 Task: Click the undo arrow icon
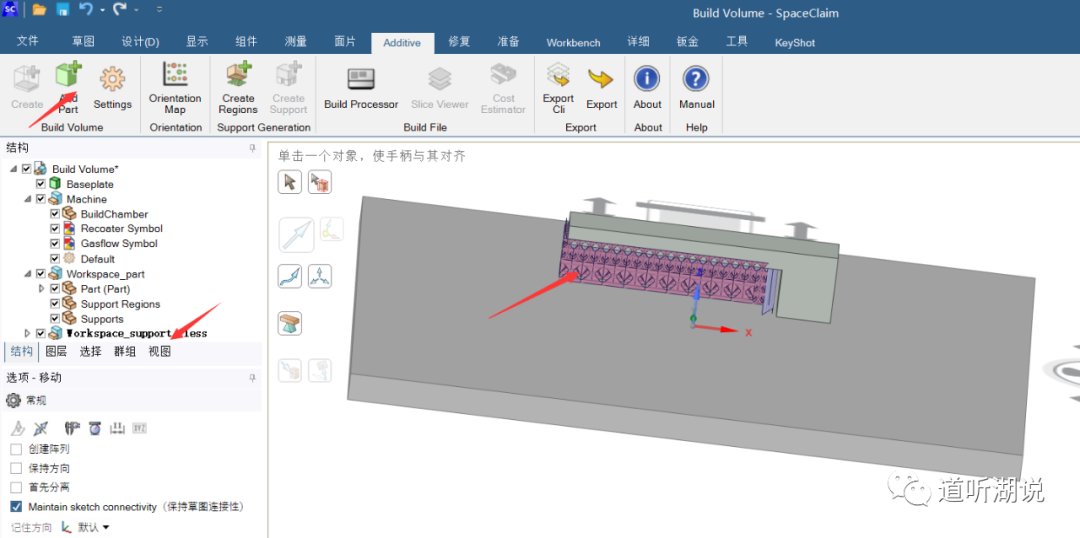point(86,10)
